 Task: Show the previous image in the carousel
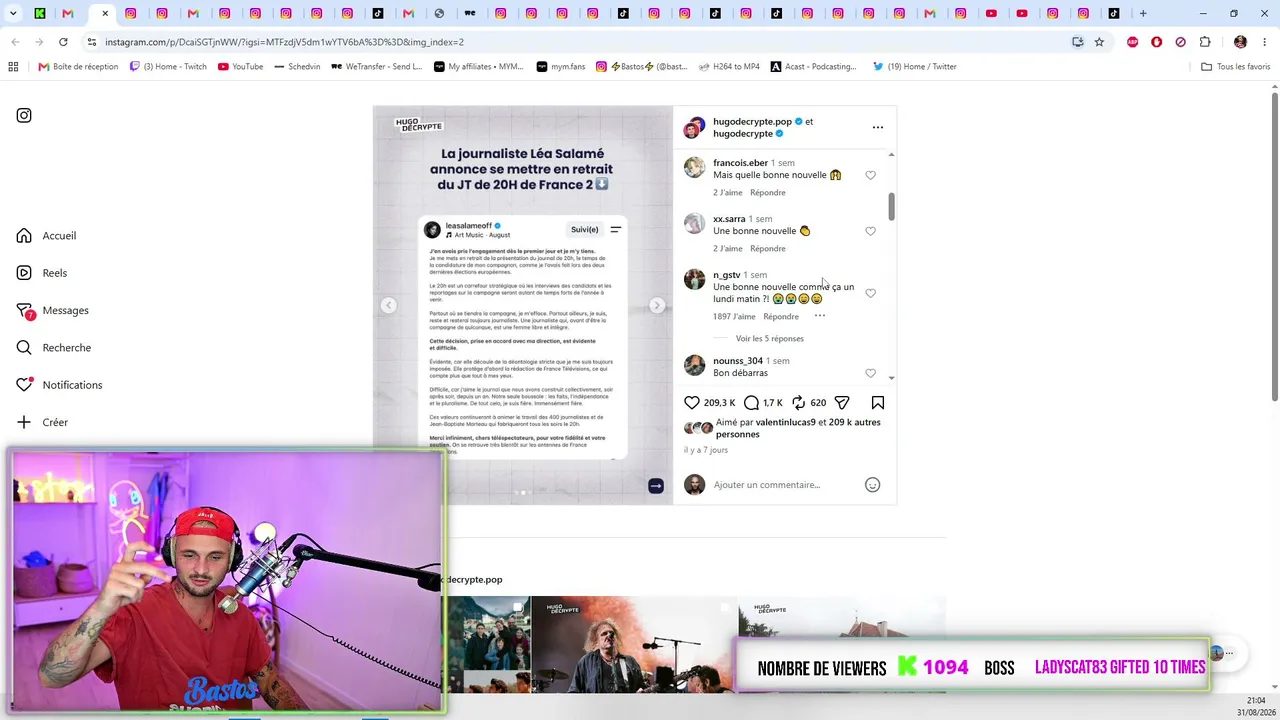click(389, 305)
